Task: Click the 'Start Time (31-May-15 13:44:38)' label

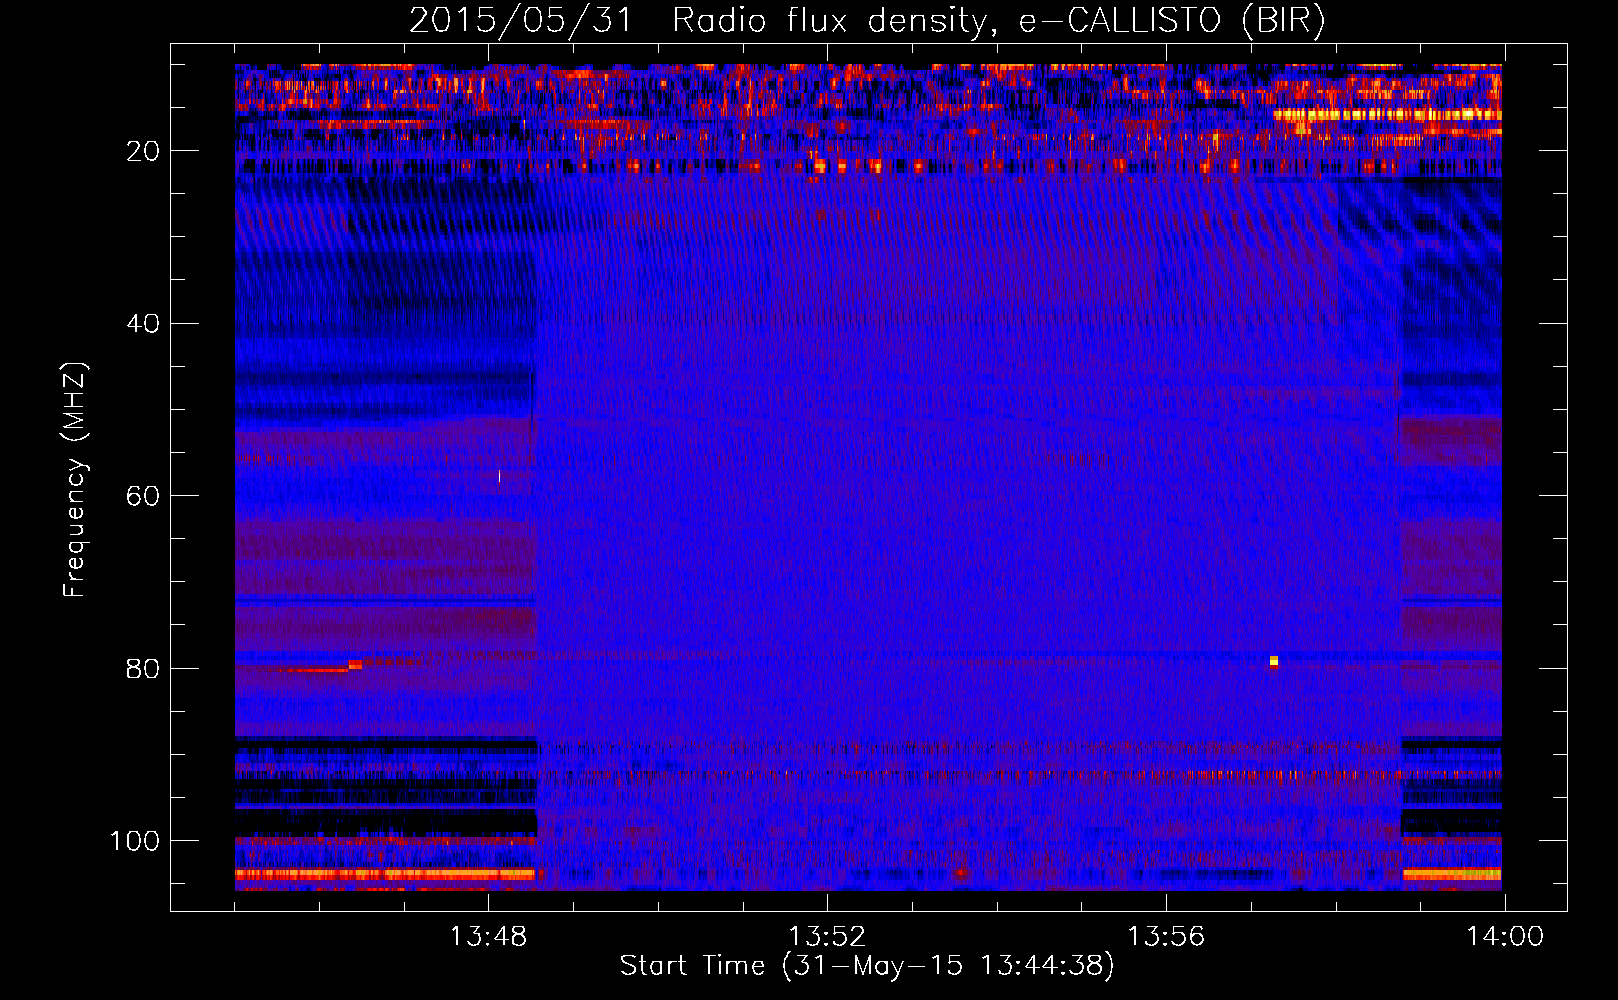Action: pyautogui.click(x=866, y=966)
